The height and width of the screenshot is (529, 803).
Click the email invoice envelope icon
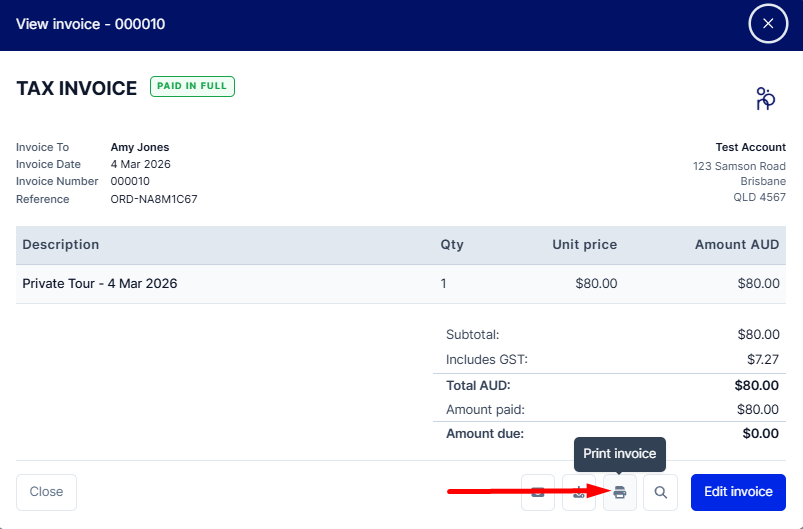click(538, 492)
